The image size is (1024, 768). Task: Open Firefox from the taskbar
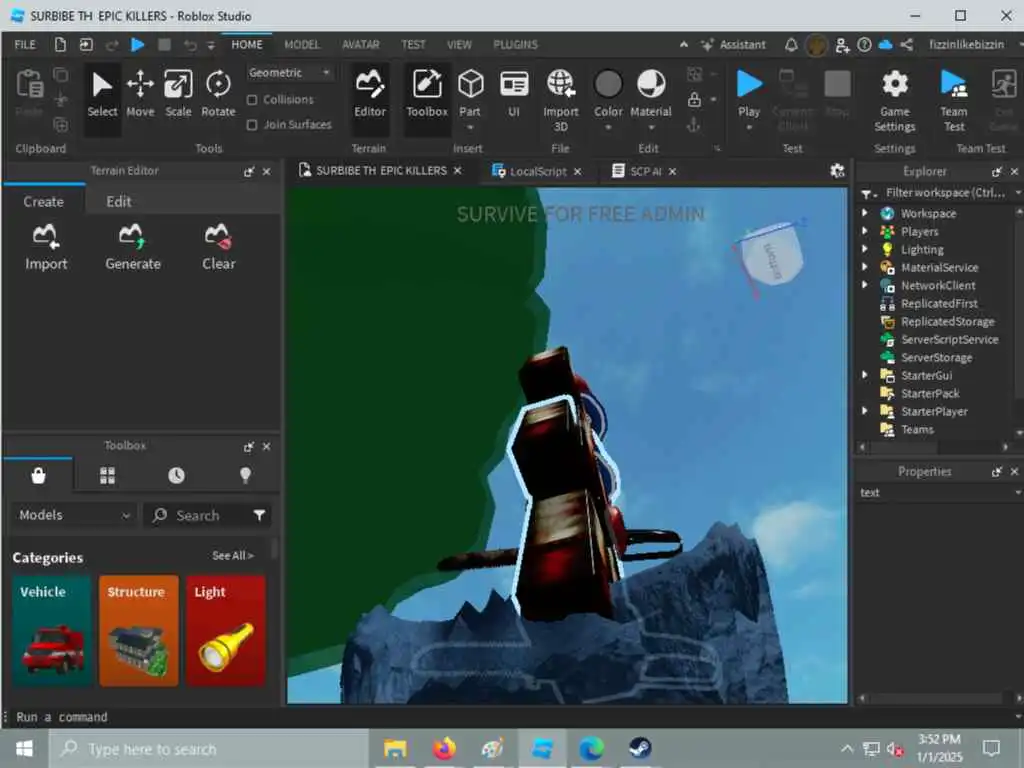(444, 748)
